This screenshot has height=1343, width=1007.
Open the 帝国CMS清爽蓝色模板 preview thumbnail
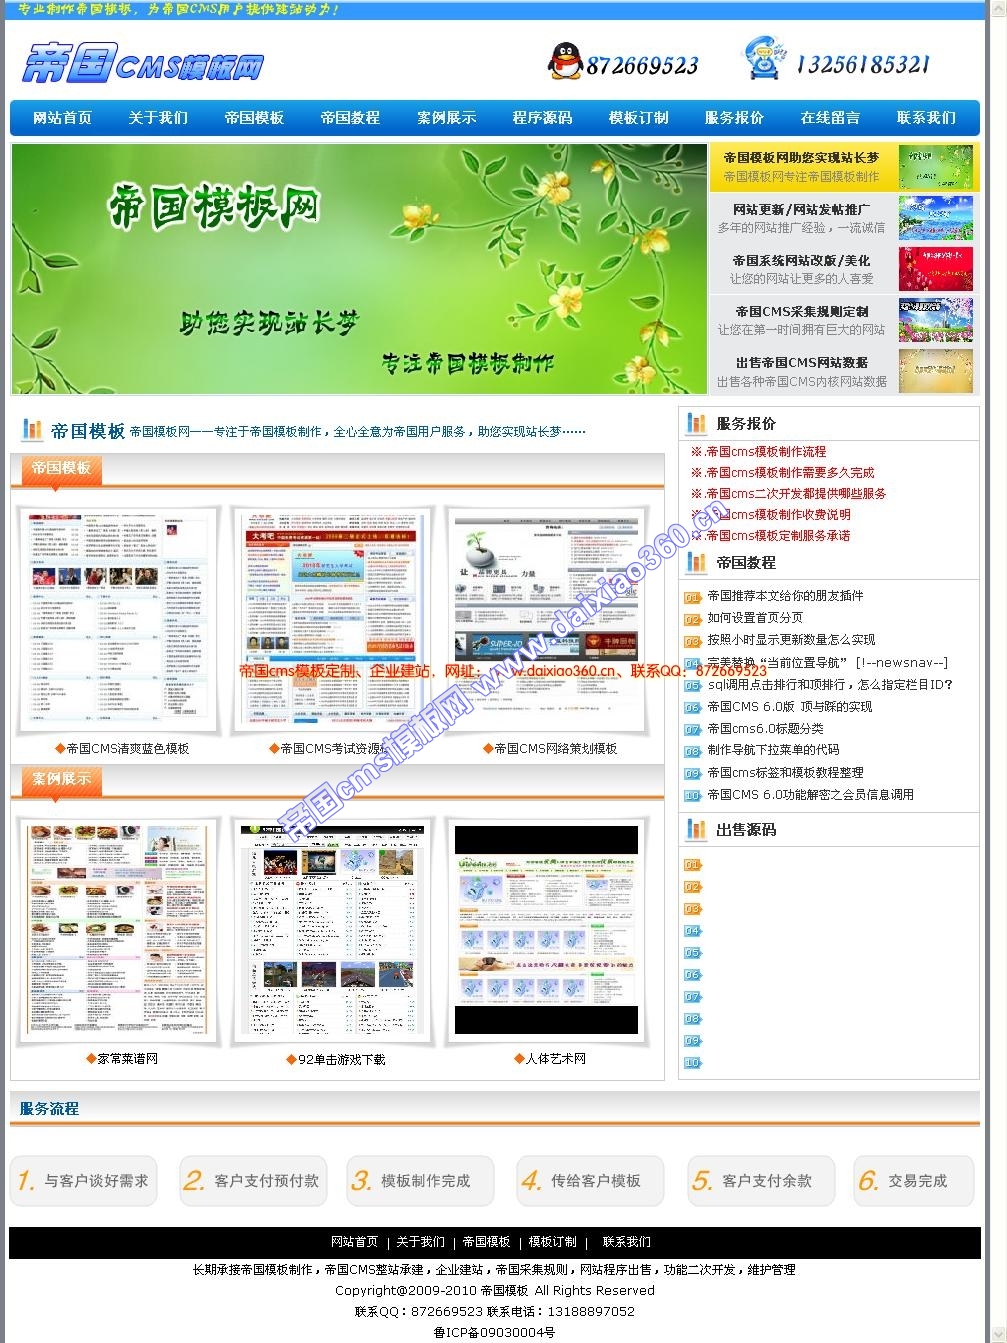(118, 621)
